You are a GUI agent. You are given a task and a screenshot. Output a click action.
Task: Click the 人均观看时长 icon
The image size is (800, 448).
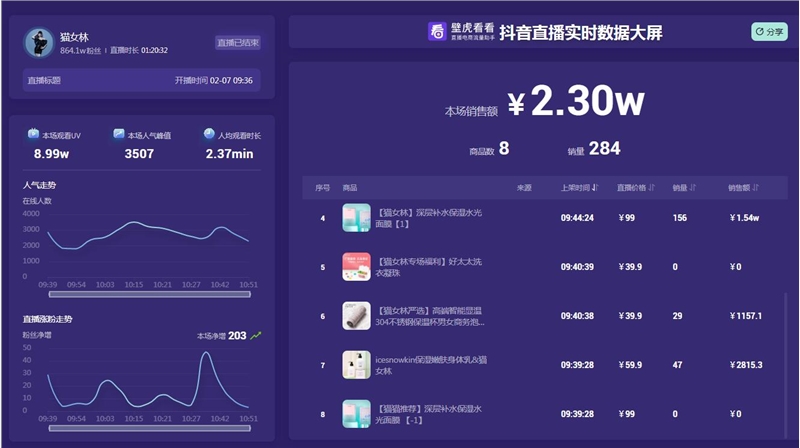tap(209, 134)
